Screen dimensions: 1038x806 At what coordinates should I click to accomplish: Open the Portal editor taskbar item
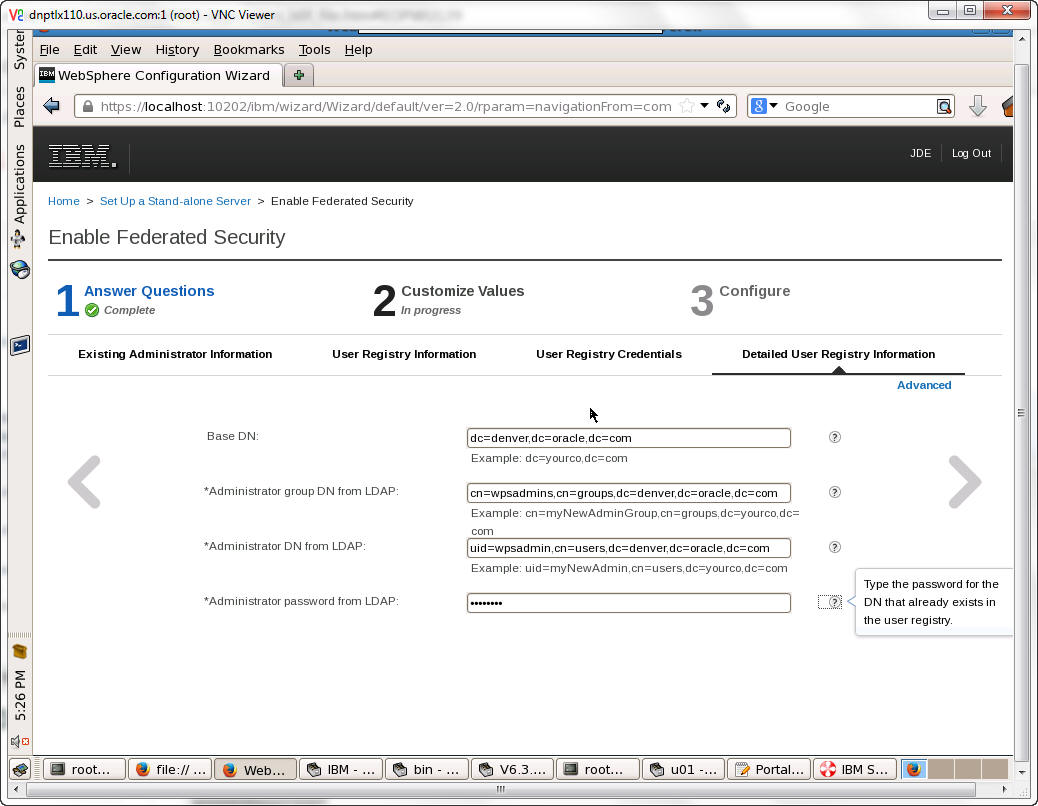(x=769, y=769)
